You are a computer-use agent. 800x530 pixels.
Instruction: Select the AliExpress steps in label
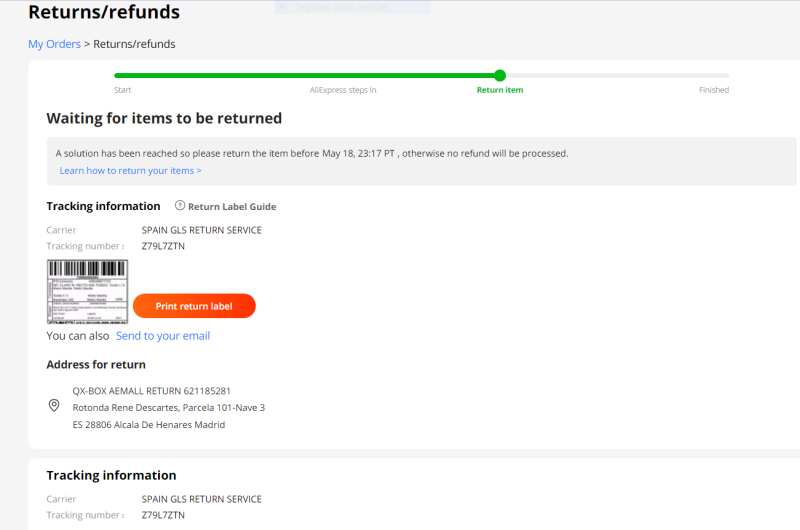tap(343, 90)
